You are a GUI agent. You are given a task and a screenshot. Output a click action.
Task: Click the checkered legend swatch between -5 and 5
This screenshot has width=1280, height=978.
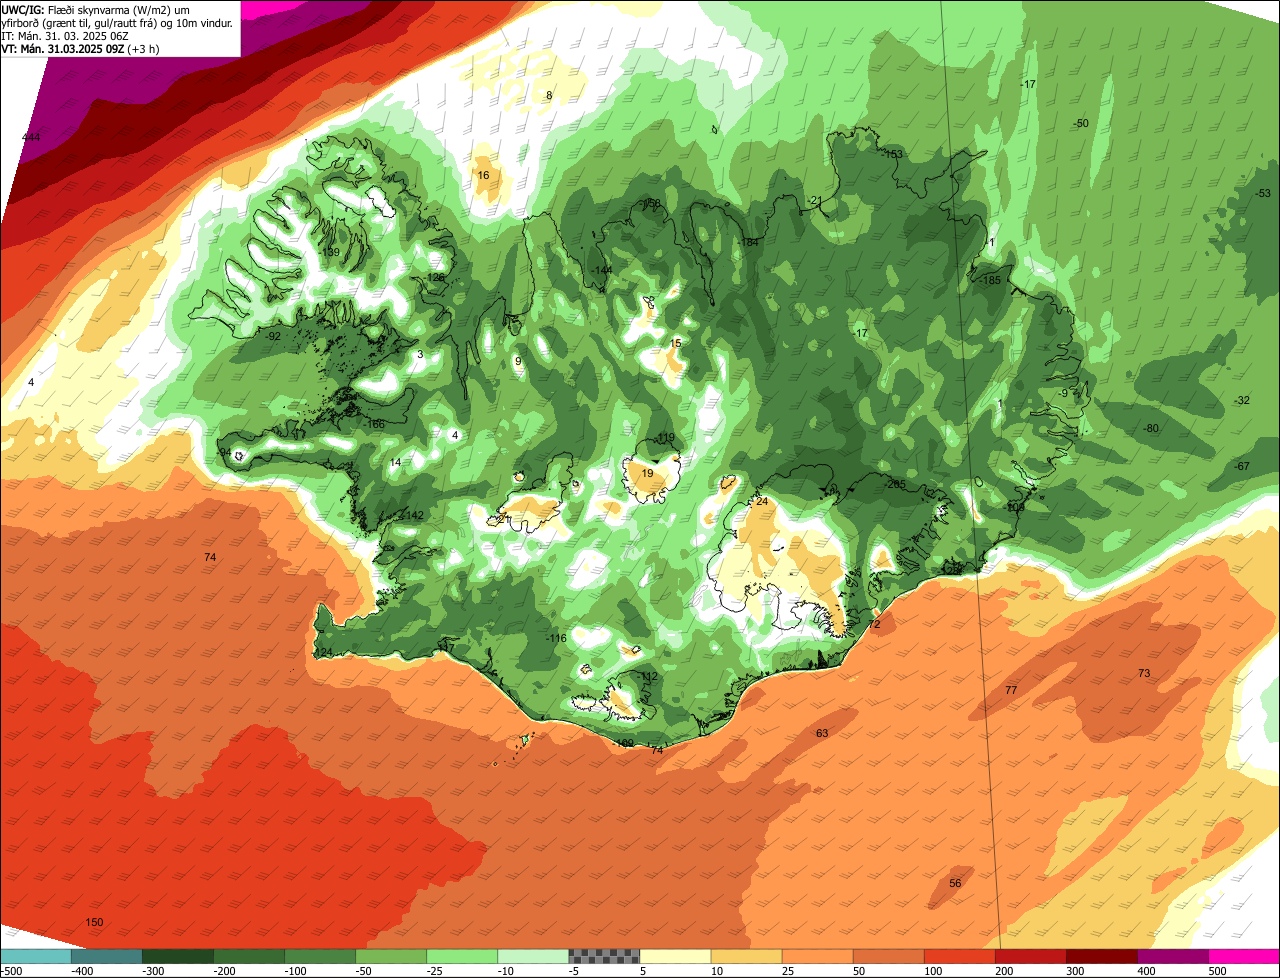[604, 956]
